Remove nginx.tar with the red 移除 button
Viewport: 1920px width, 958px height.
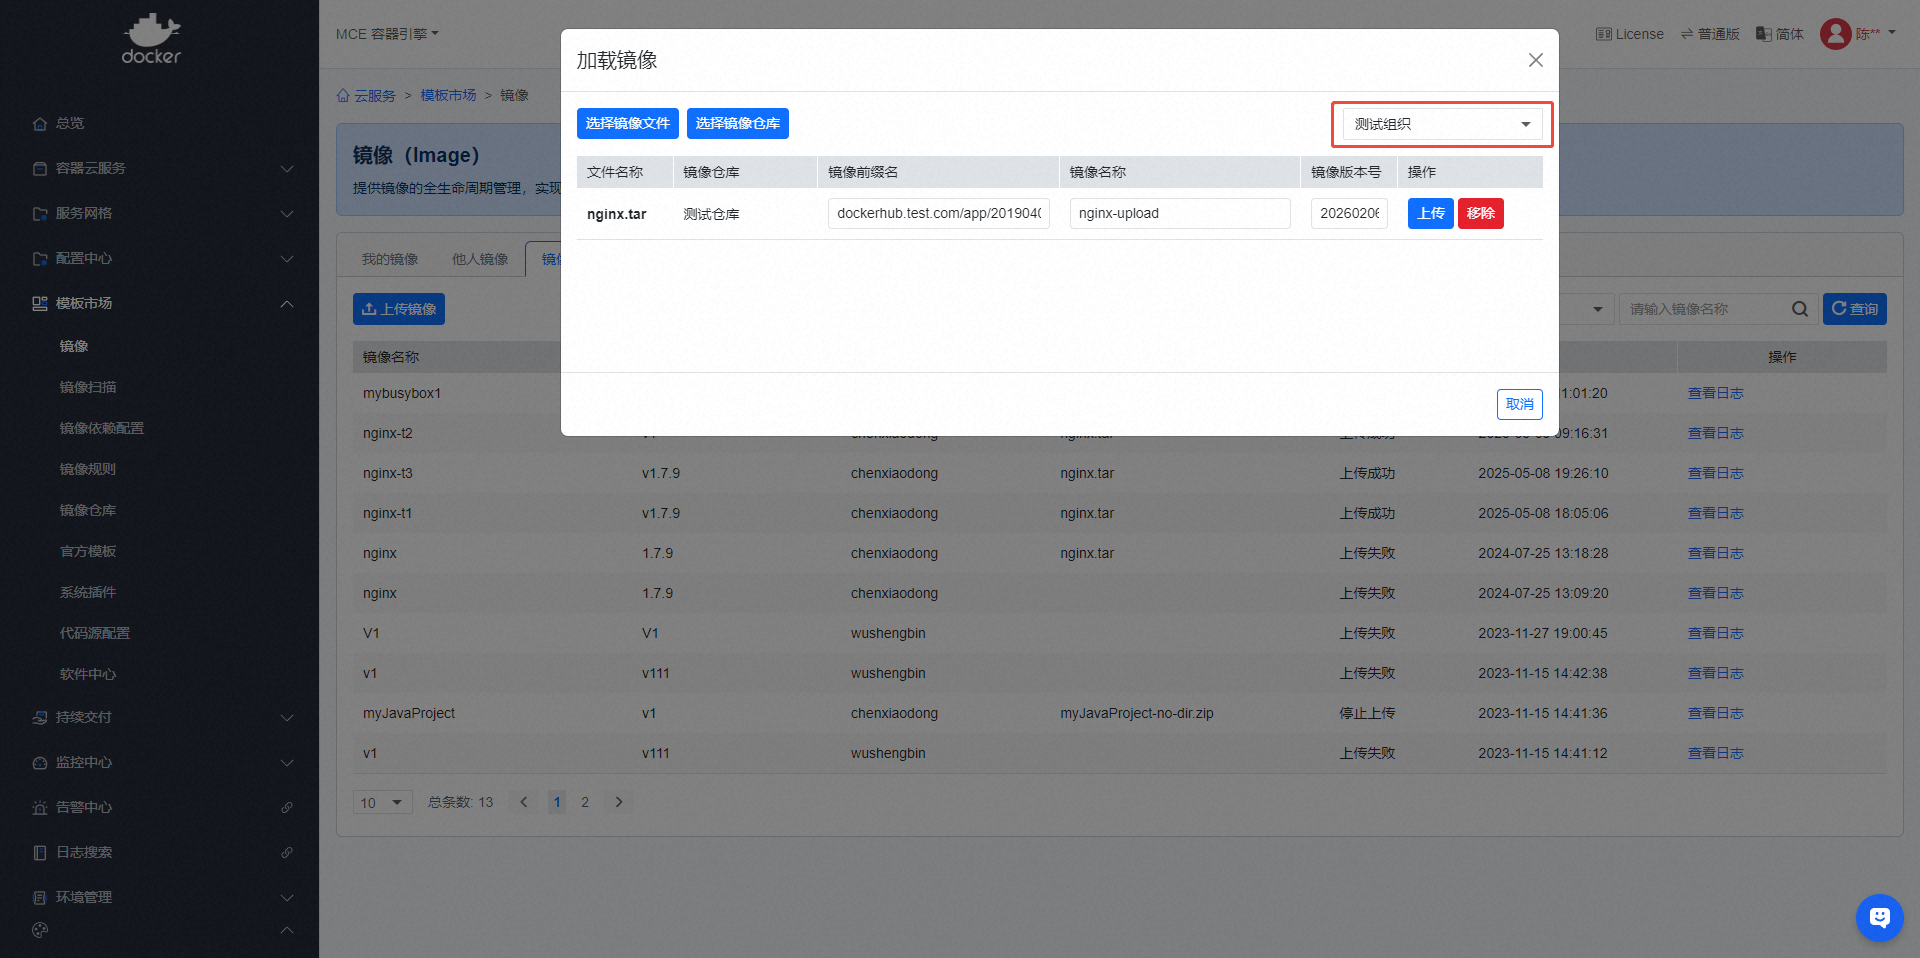pyautogui.click(x=1480, y=213)
